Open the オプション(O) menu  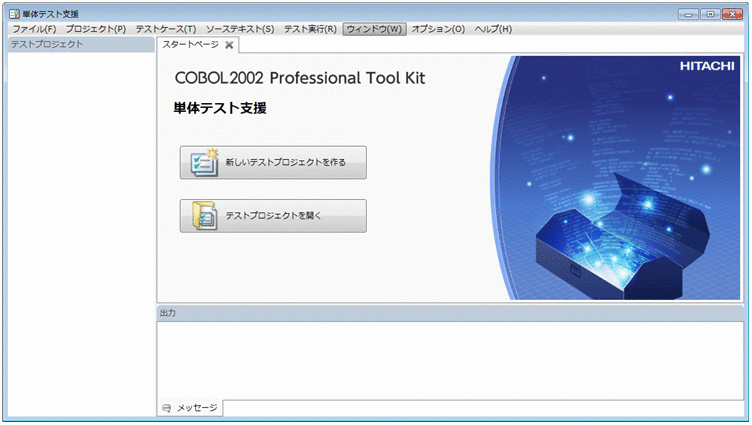point(438,29)
